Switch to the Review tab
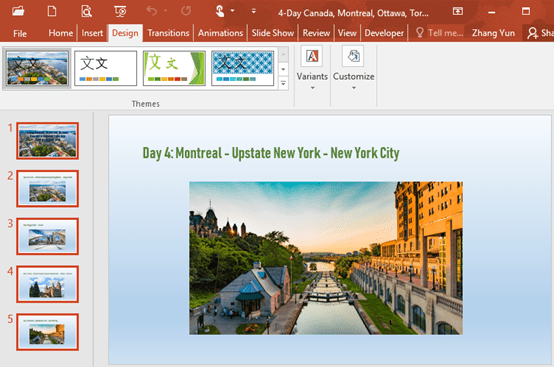The image size is (554, 367). tap(316, 33)
